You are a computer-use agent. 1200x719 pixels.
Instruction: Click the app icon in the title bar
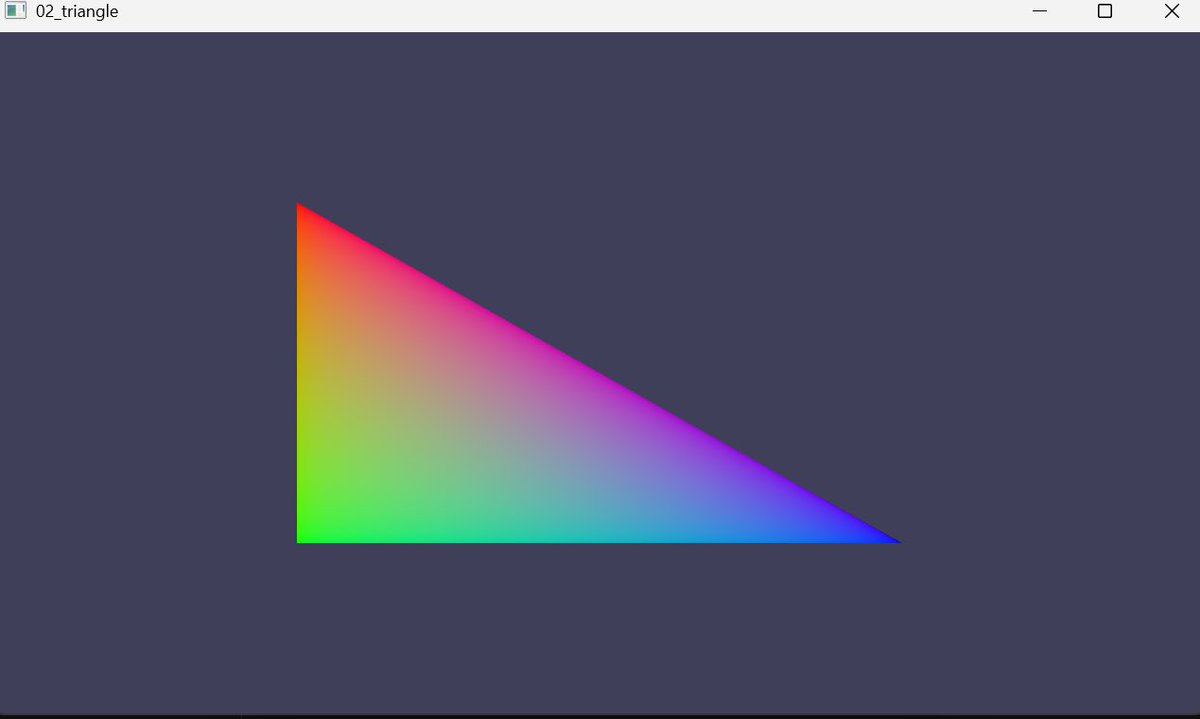pyautogui.click(x=15, y=11)
